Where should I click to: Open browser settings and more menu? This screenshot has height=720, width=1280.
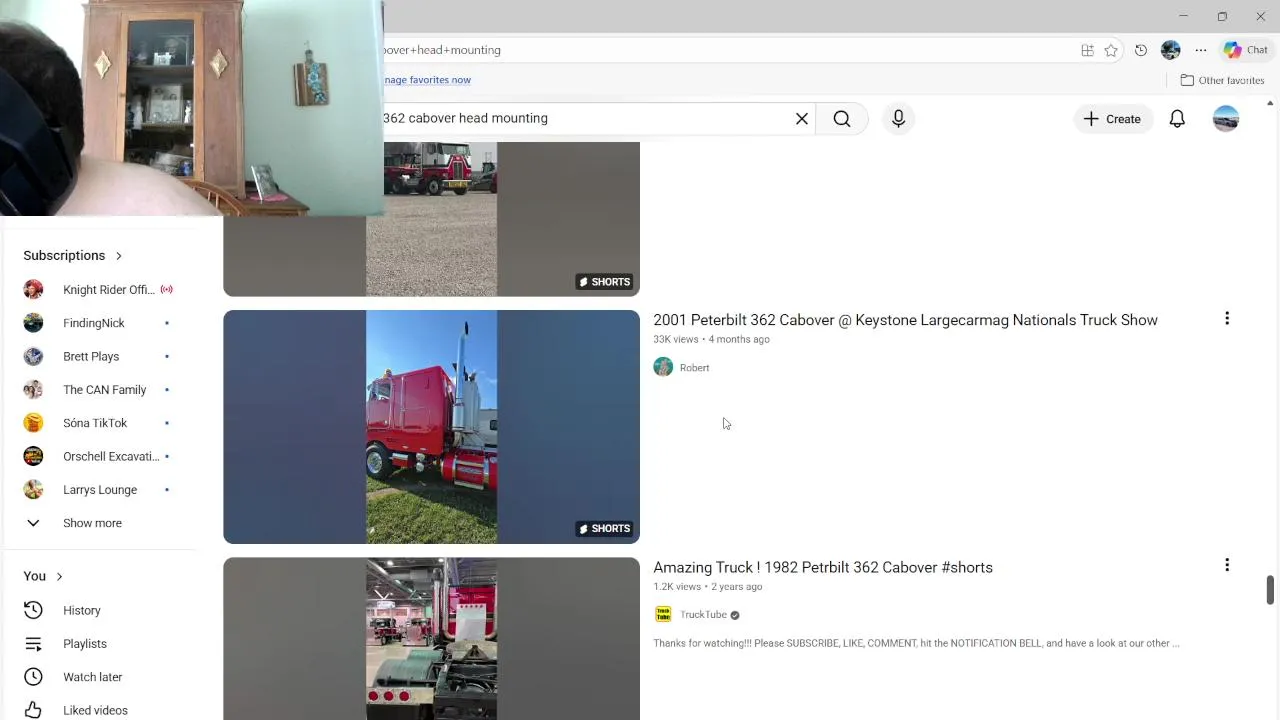click(x=1201, y=50)
